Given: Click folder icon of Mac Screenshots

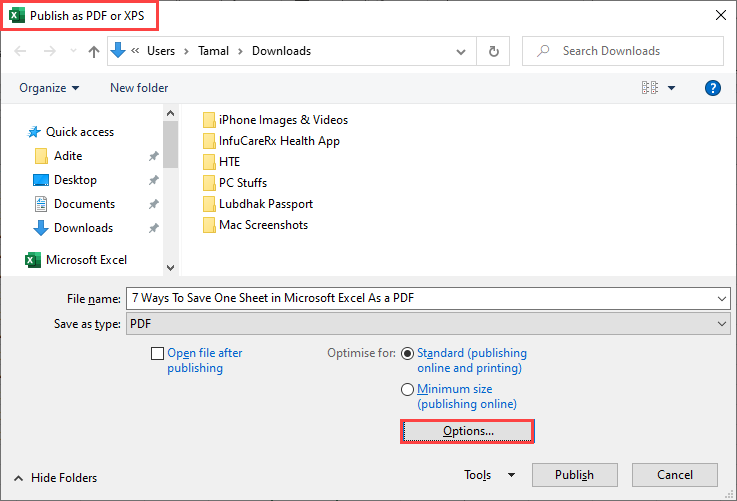Looking at the screenshot, I should point(209,225).
